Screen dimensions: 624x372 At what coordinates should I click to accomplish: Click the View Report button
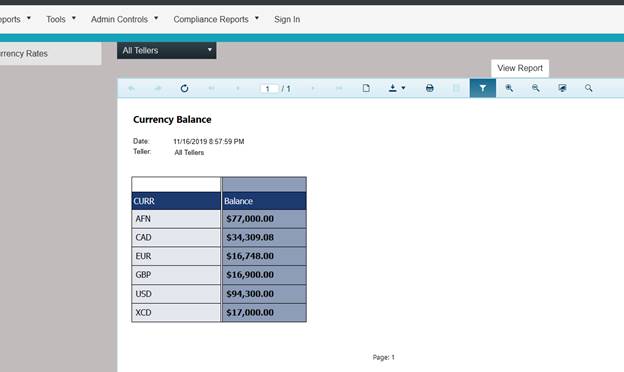point(520,68)
